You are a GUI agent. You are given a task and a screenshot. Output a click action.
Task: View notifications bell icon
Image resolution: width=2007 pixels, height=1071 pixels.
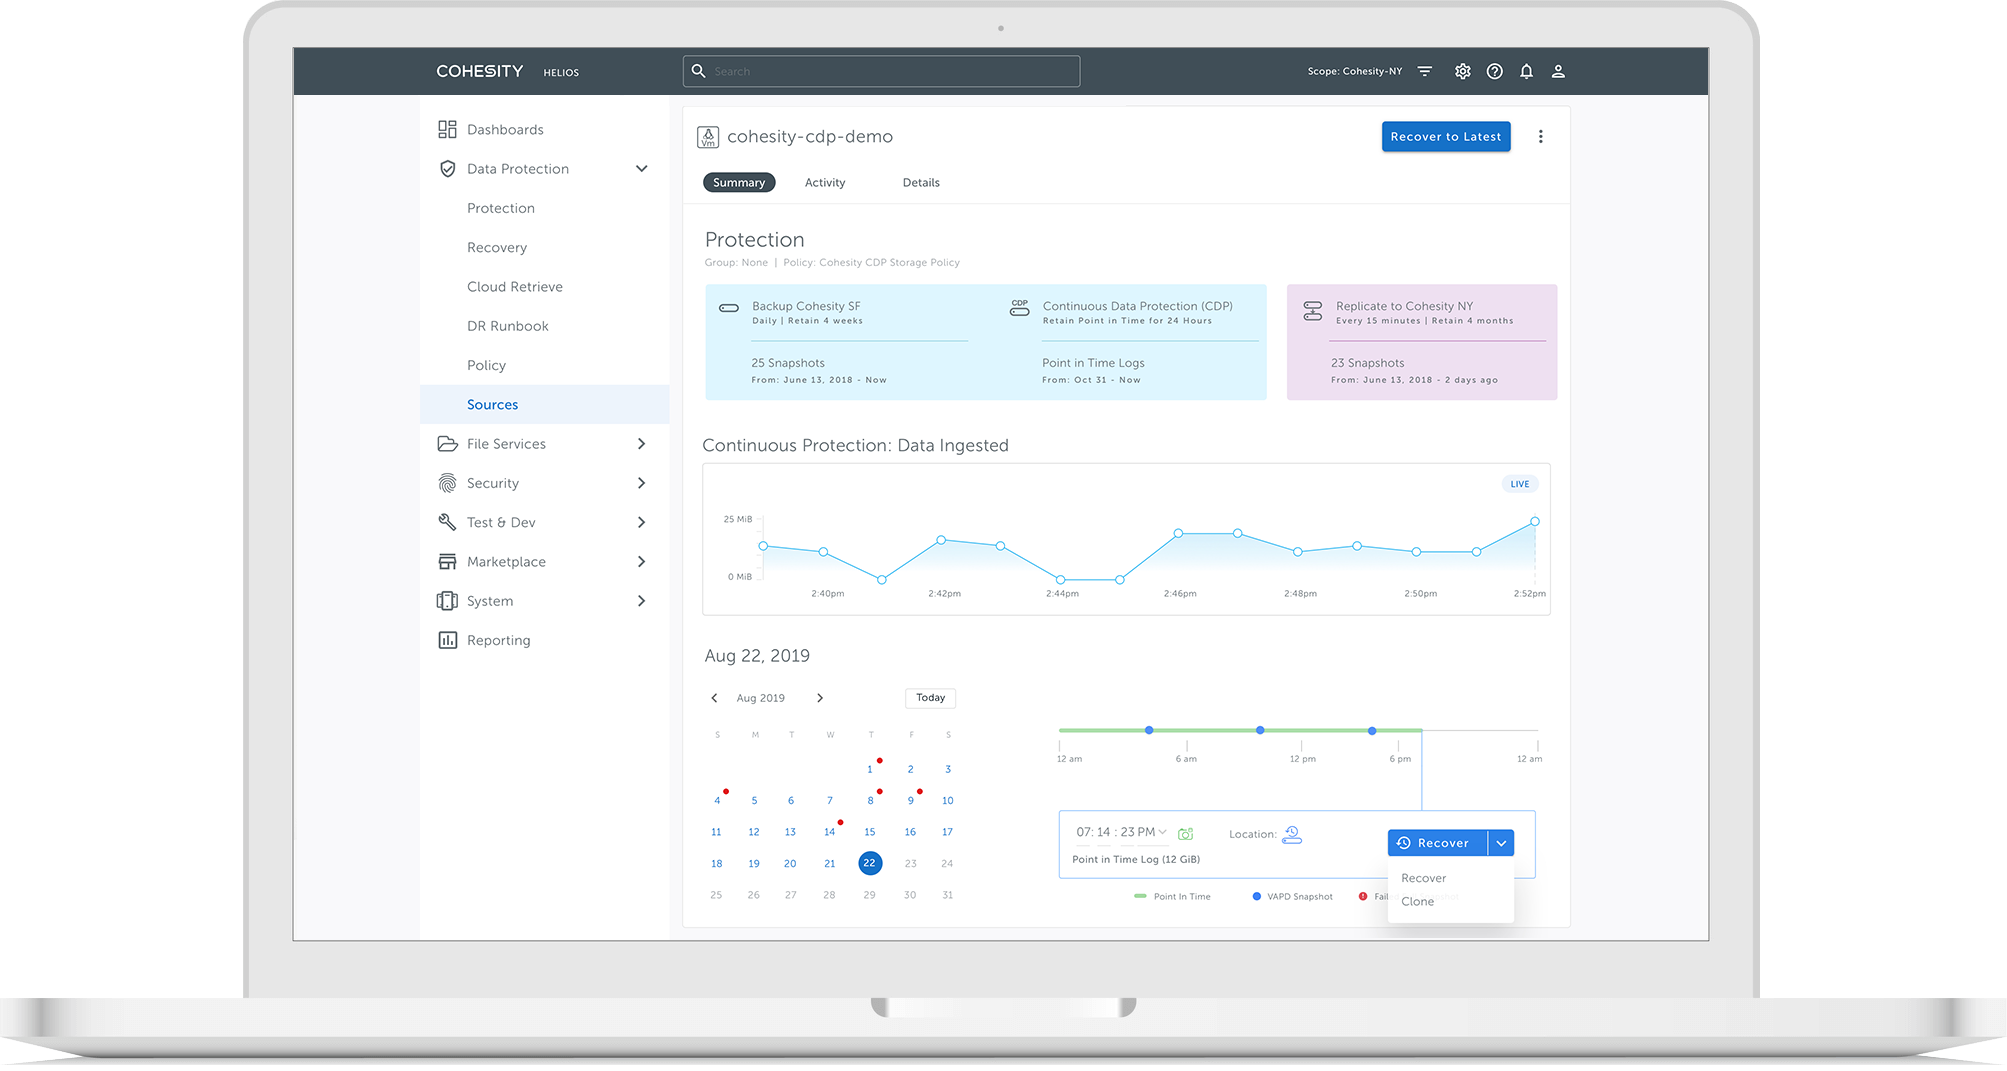1527,71
